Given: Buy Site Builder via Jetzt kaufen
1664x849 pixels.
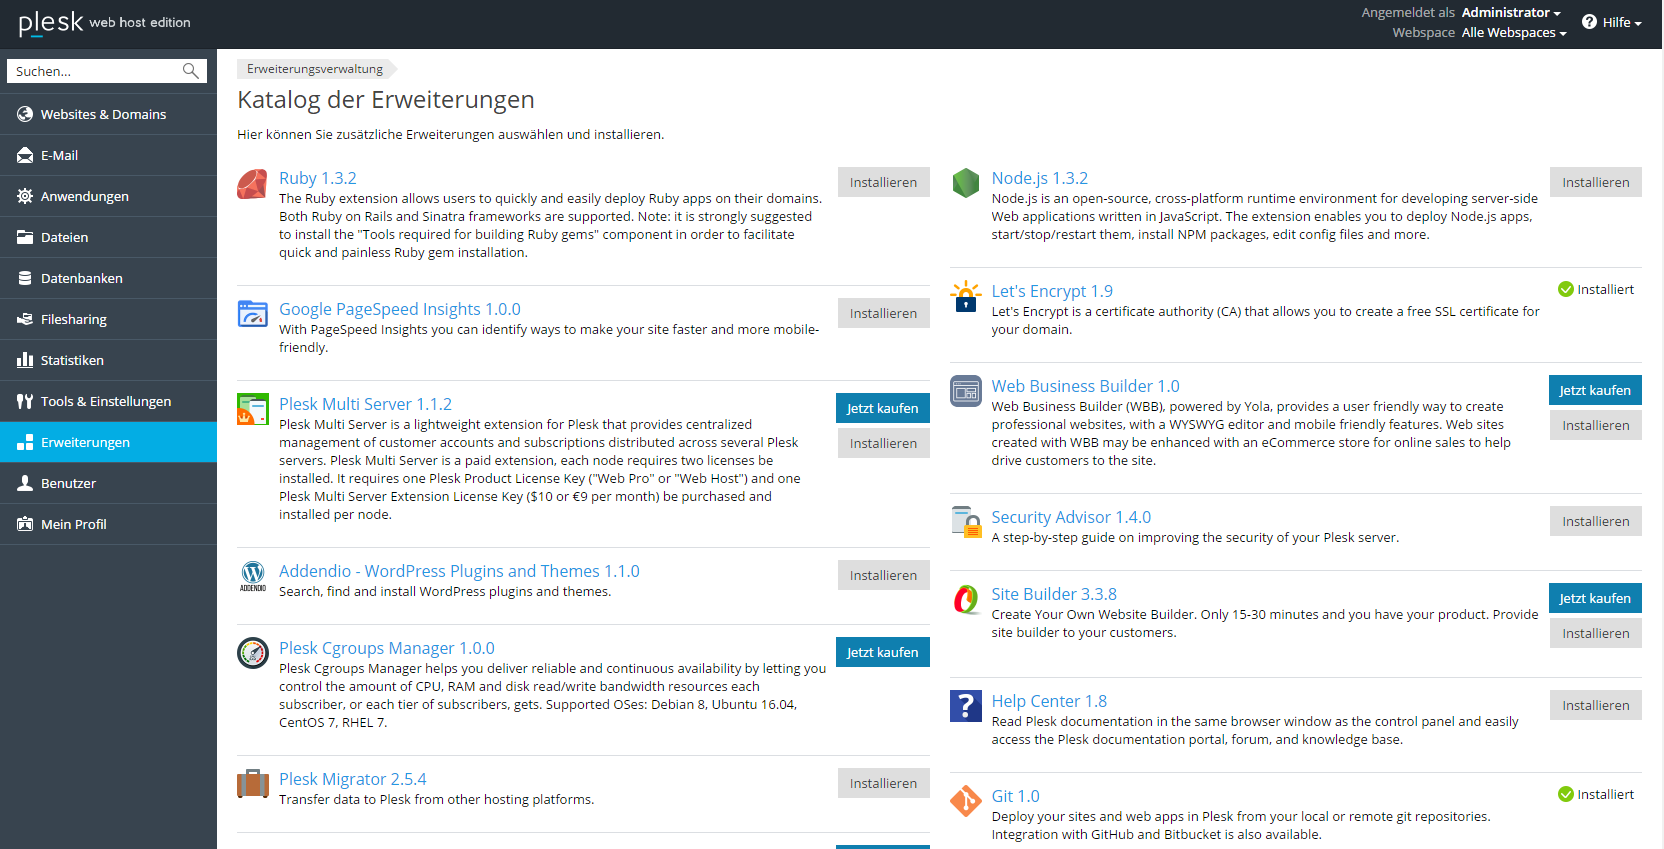Looking at the screenshot, I should pos(1595,598).
